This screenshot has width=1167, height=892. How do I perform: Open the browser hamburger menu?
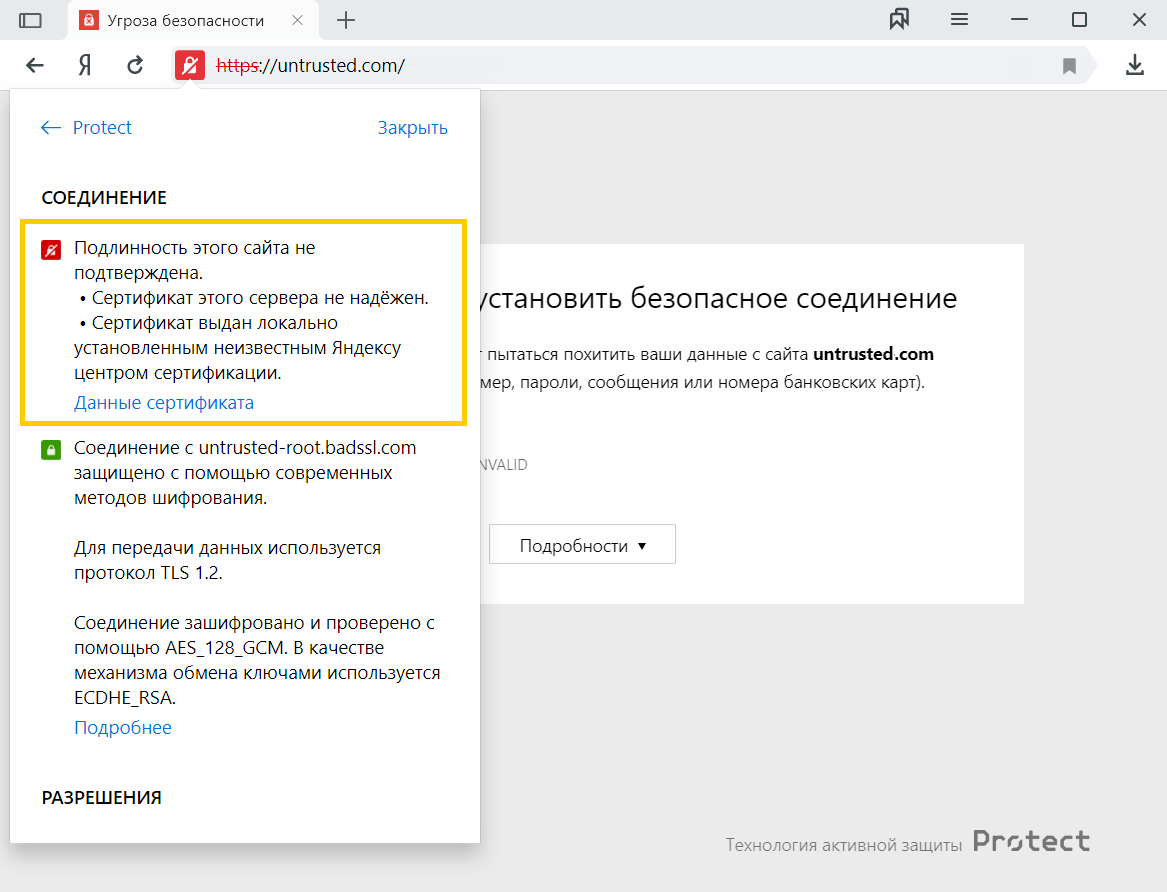click(959, 19)
